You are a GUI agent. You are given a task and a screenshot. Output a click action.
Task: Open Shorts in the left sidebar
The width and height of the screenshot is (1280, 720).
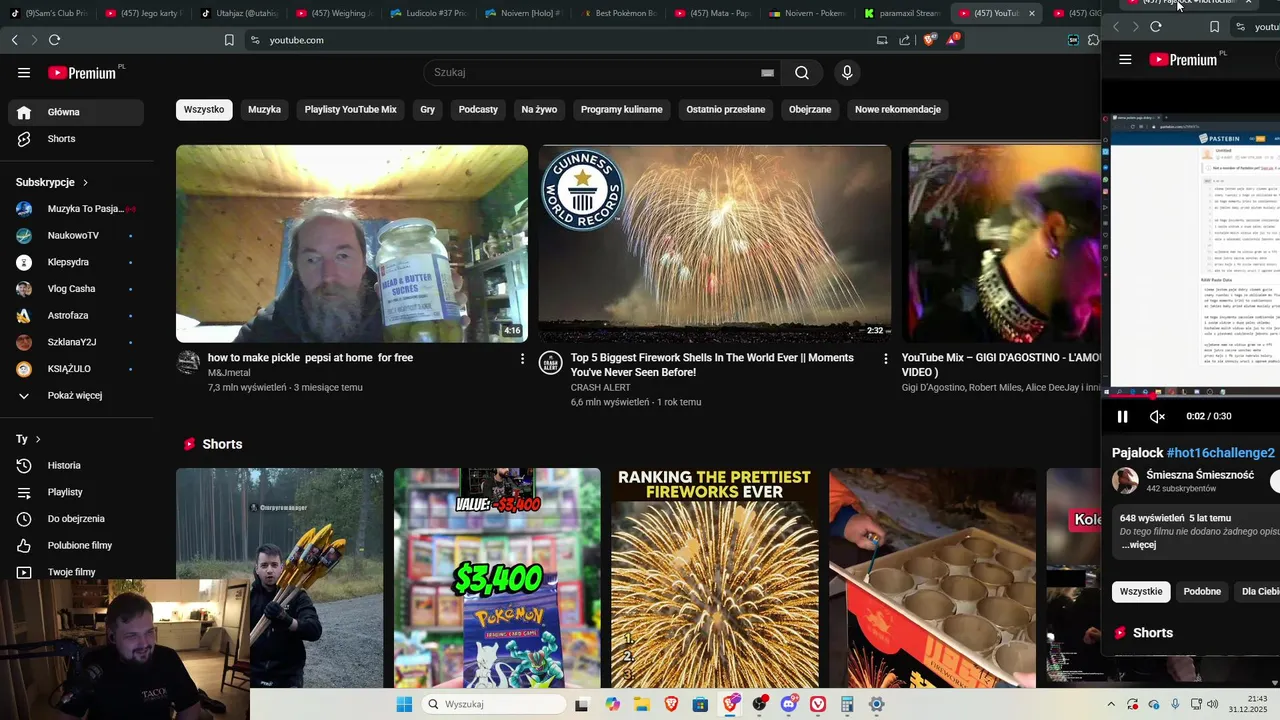click(76, 139)
